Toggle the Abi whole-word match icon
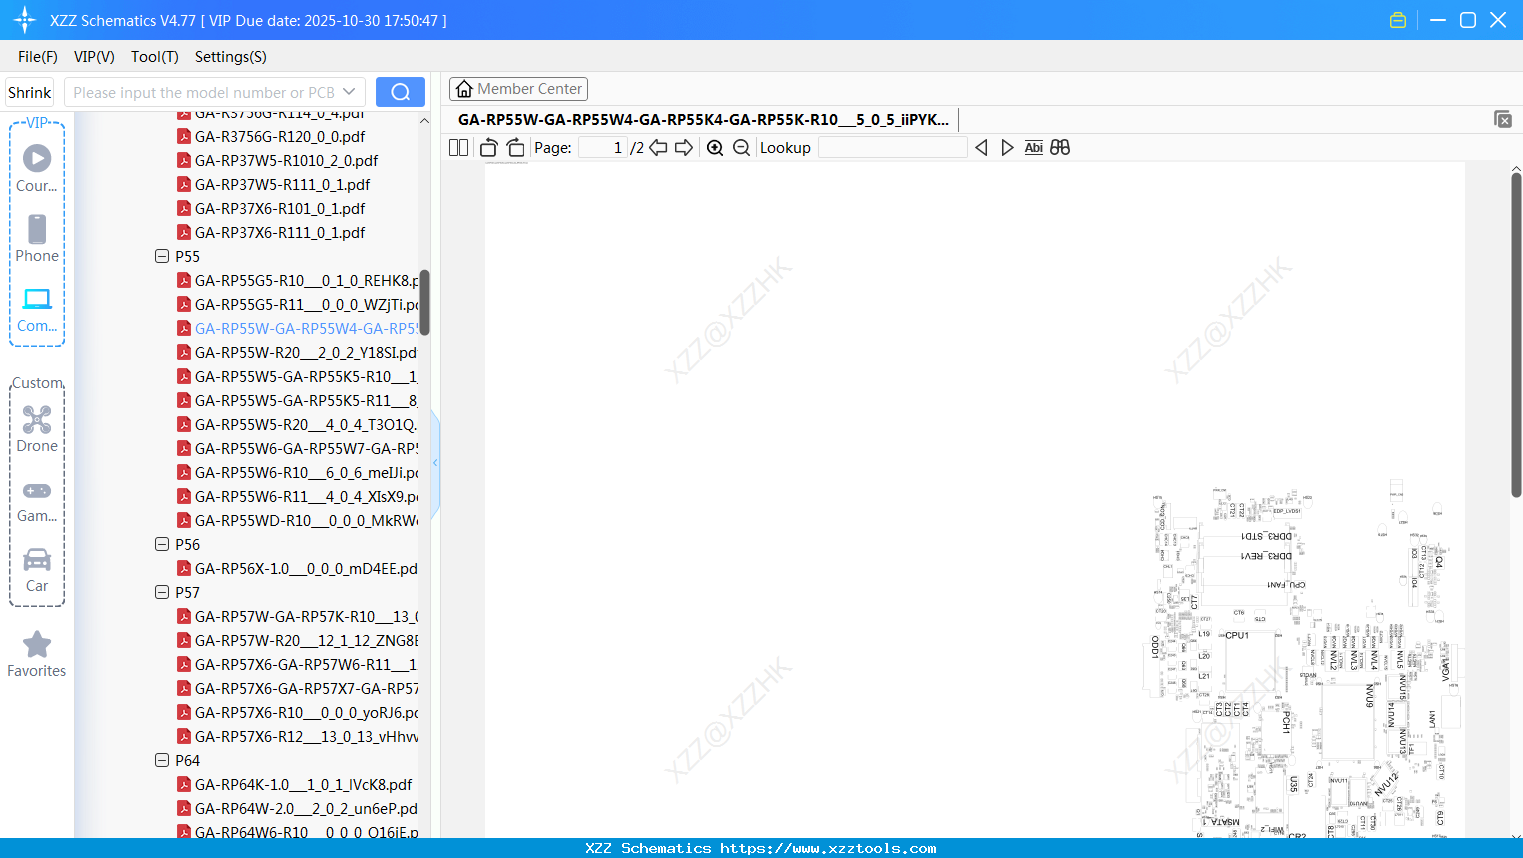1523x858 pixels. [x=1034, y=148]
